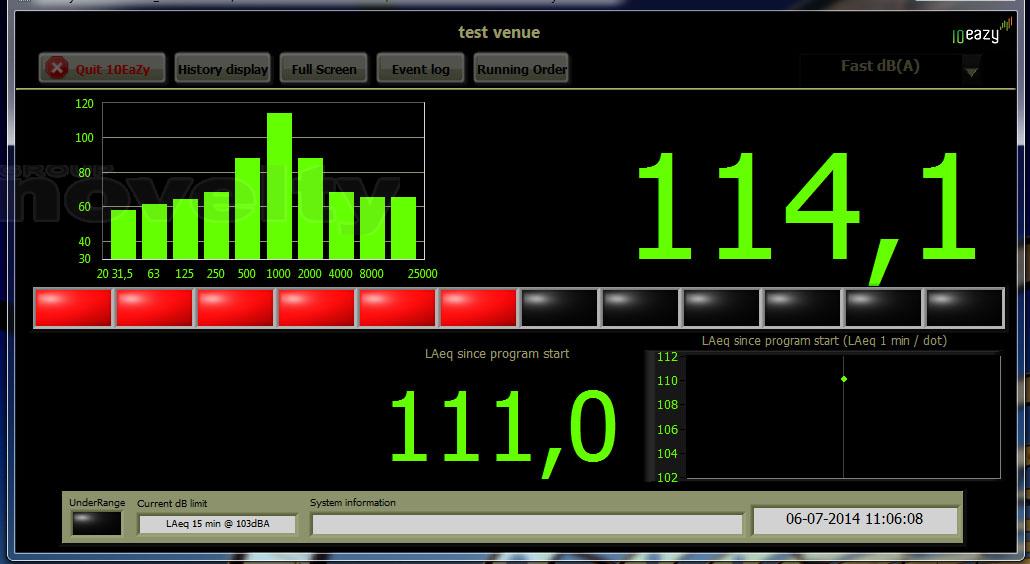Click the LAeq 15 min @ 103dBA limit field
The image size is (1030, 564).
[217, 524]
